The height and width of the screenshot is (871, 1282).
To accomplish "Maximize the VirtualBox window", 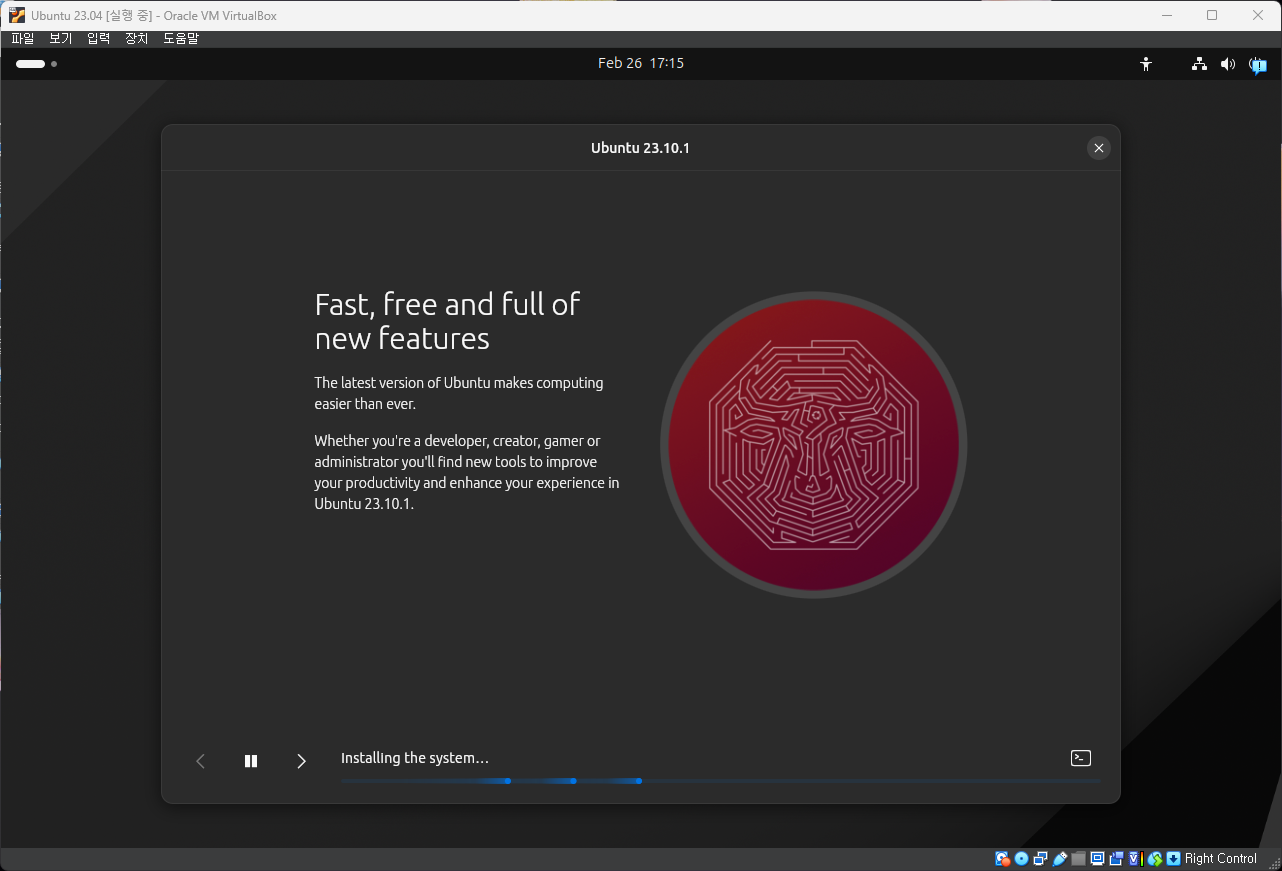I will pos(1212,15).
